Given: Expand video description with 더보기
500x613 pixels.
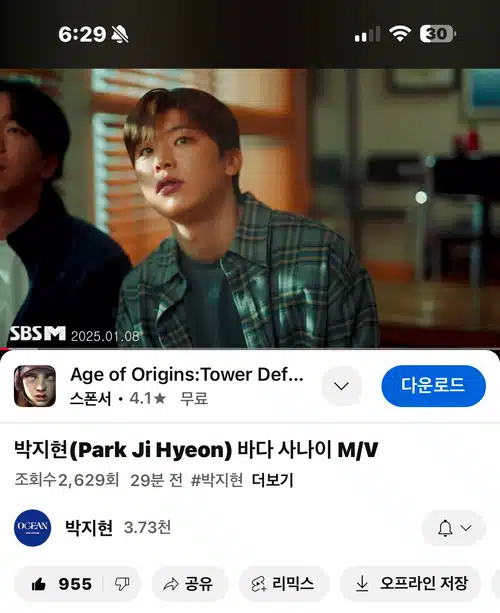Looking at the screenshot, I should coord(272,480).
